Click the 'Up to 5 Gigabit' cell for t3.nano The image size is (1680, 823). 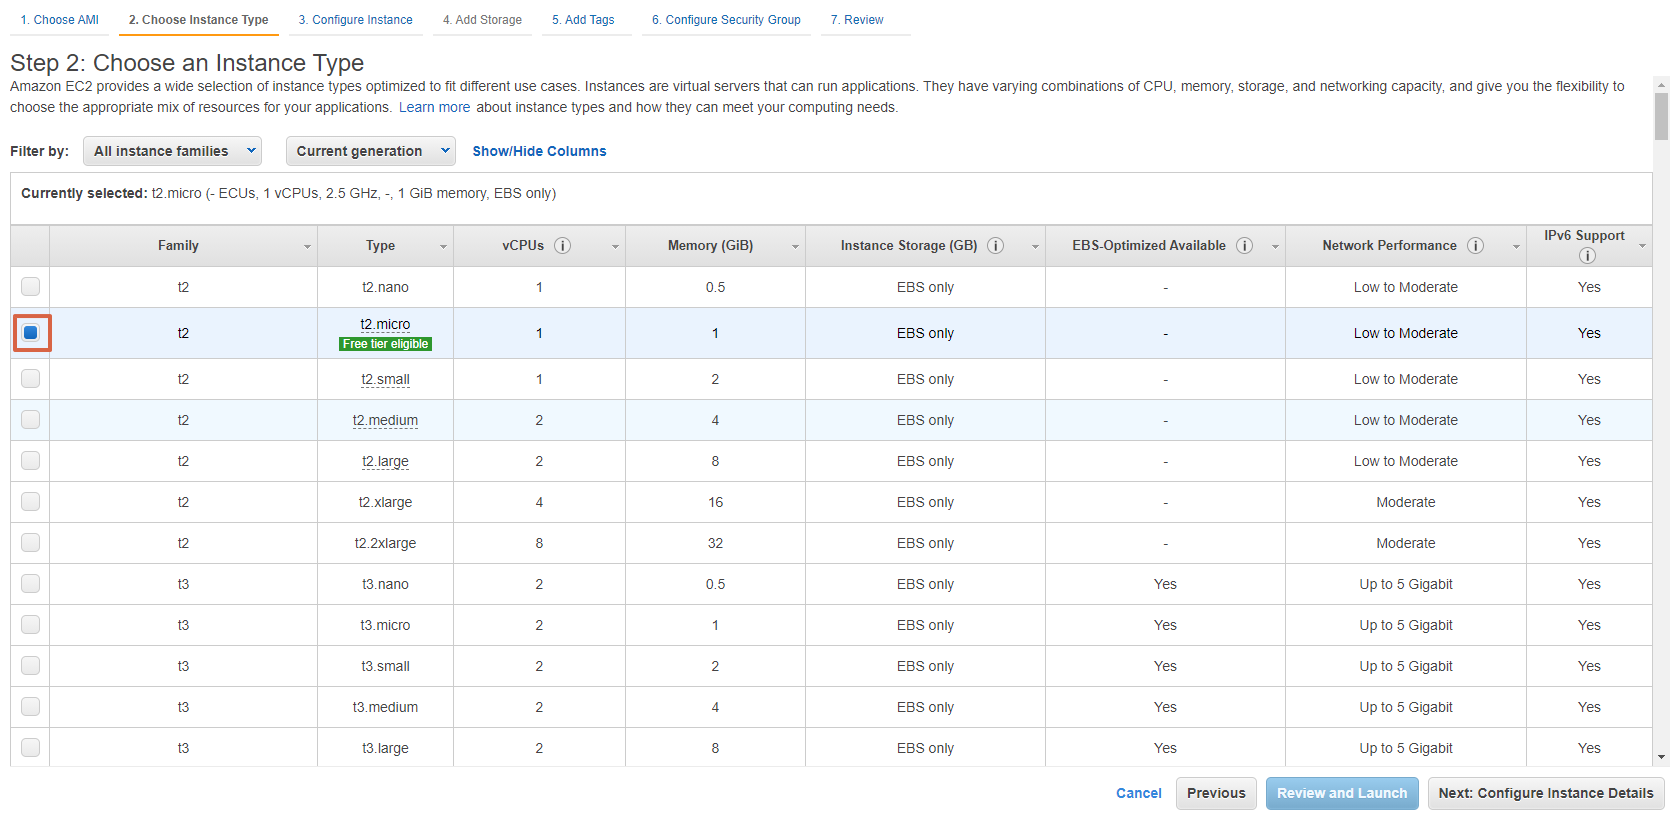pyautogui.click(x=1406, y=584)
